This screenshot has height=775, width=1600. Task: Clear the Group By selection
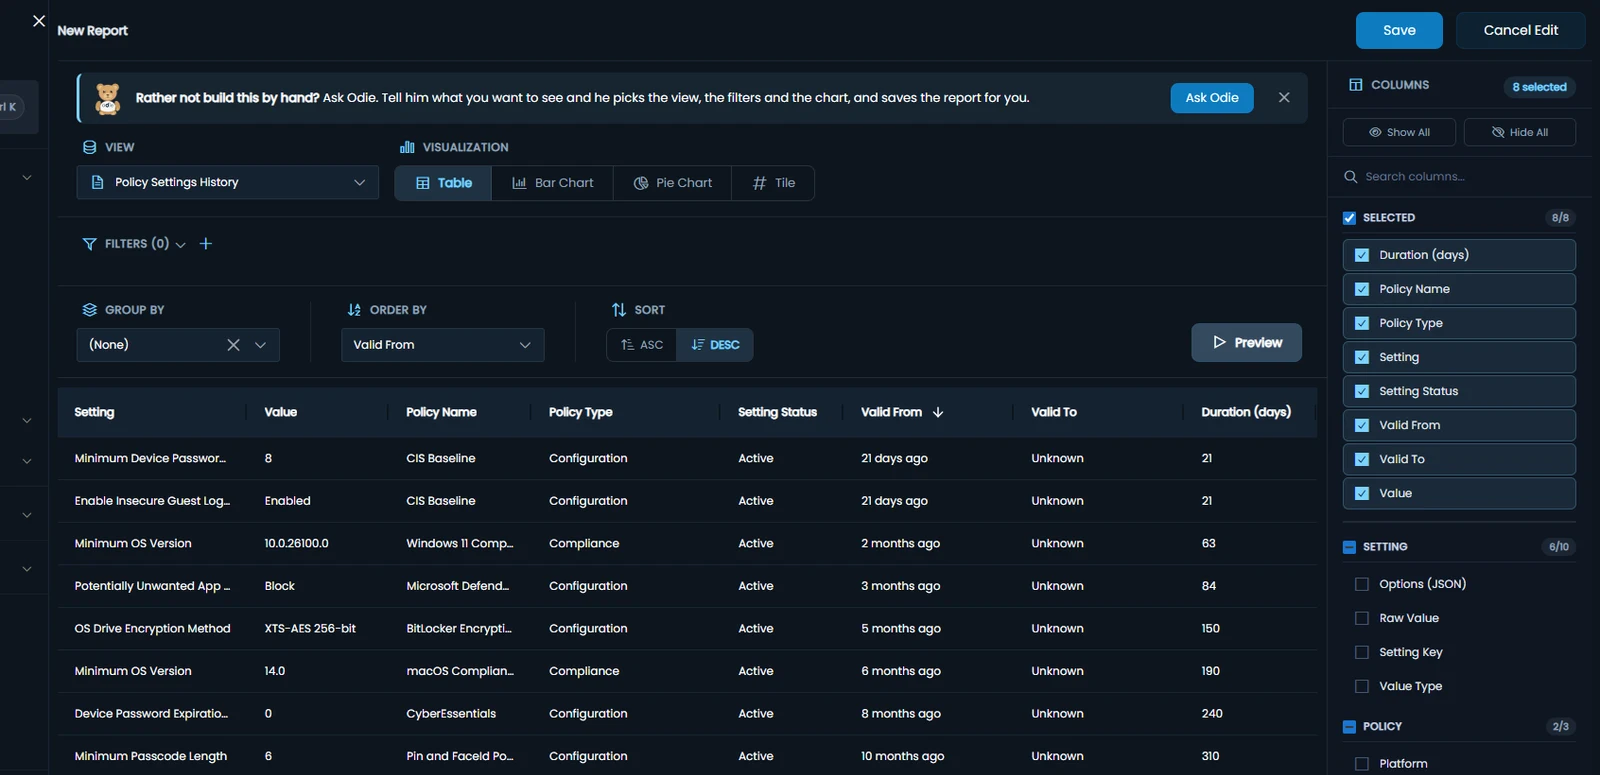(233, 345)
